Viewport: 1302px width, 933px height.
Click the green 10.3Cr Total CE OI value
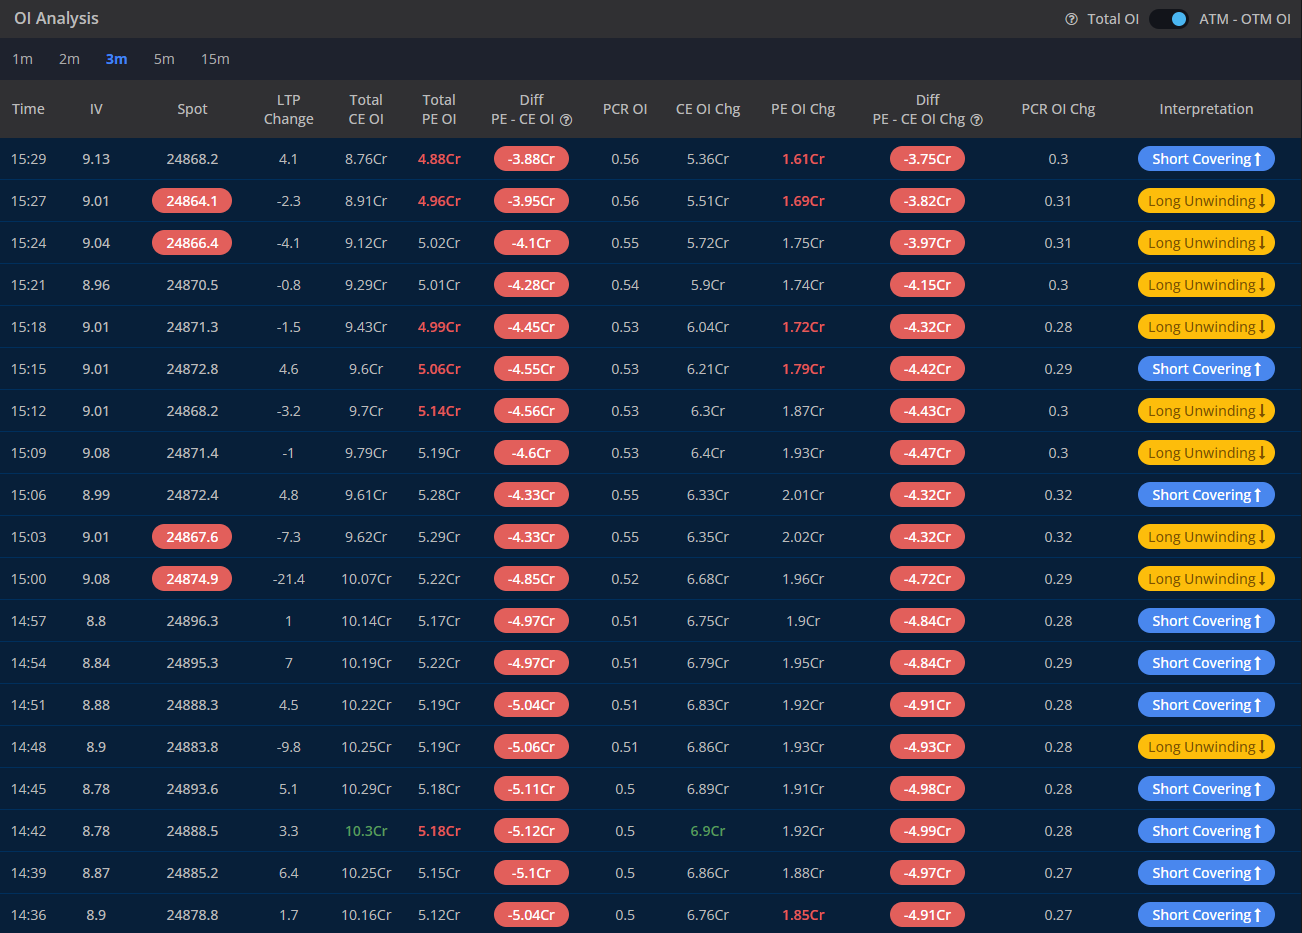(366, 830)
